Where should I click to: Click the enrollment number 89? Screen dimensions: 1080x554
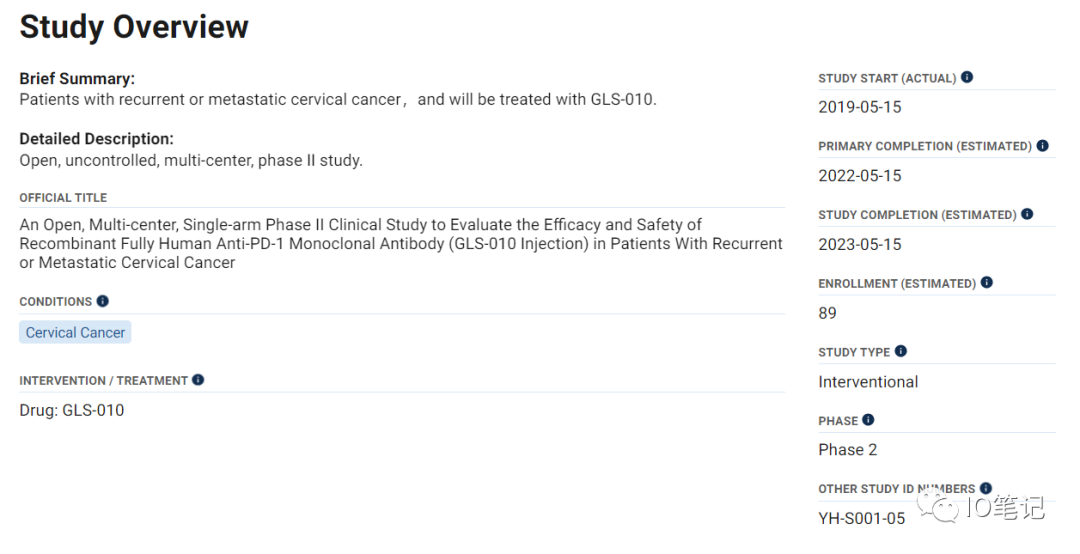(827, 314)
